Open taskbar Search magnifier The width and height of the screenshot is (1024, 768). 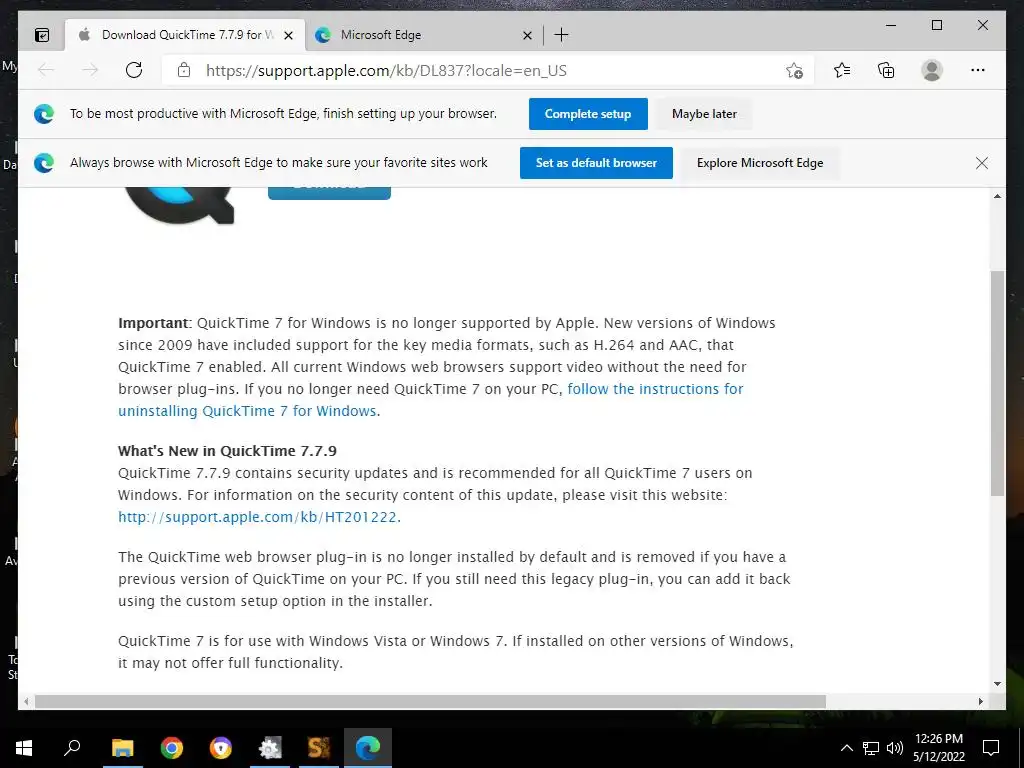(72, 747)
